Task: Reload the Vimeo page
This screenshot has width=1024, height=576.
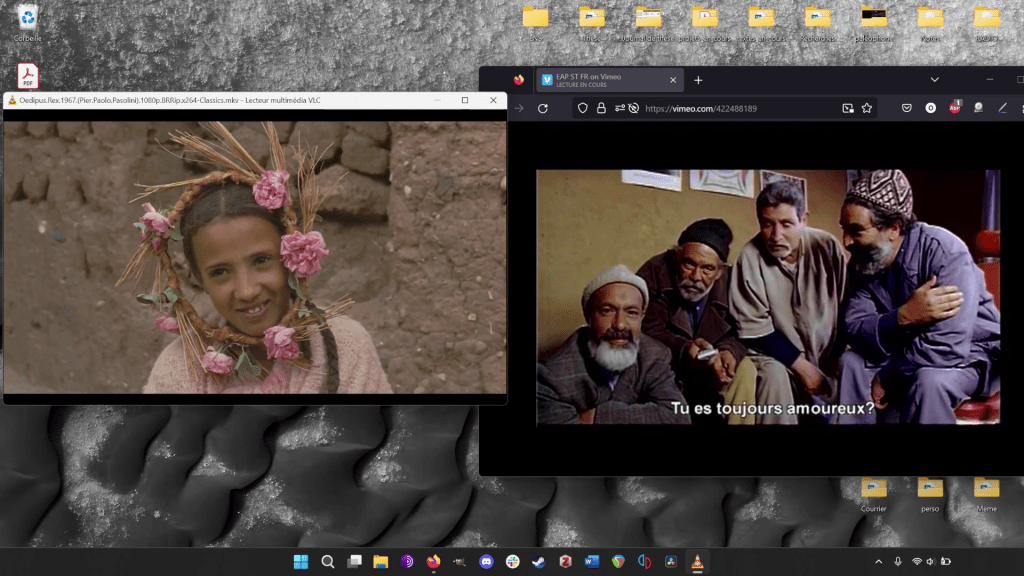Action: 543,108
